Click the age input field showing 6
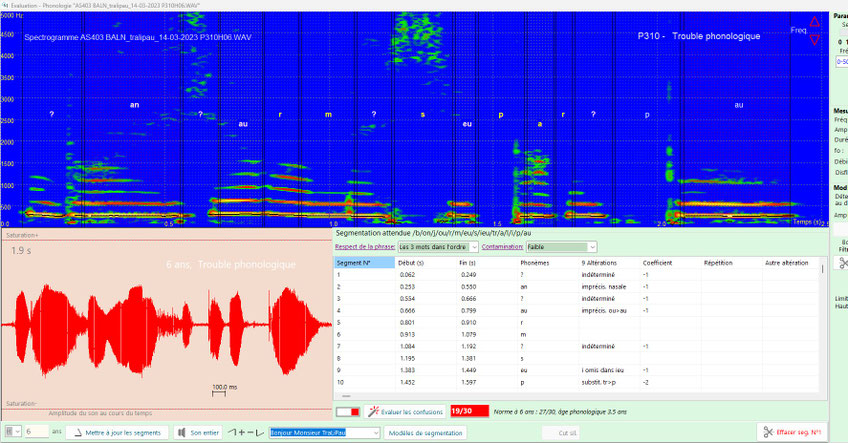 point(36,432)
